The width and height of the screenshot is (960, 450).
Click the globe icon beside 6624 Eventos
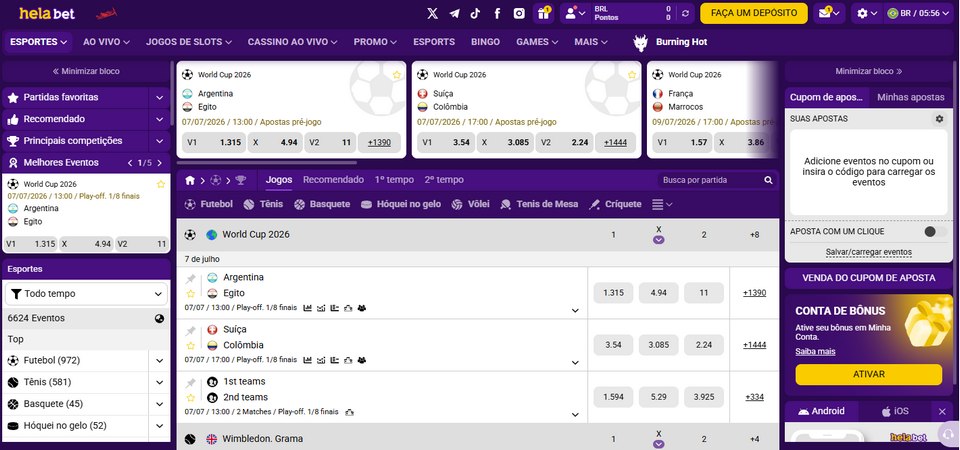tap(159, 318)
